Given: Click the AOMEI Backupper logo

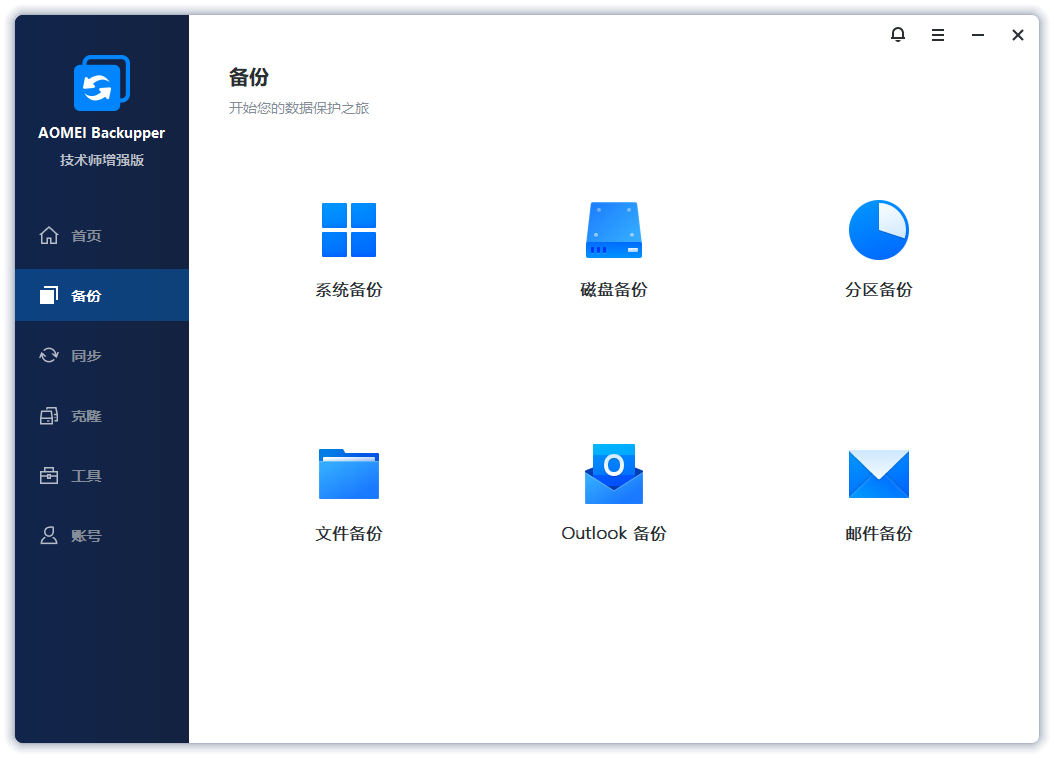Looking at the screenshot, I should [x=100, y=83].
